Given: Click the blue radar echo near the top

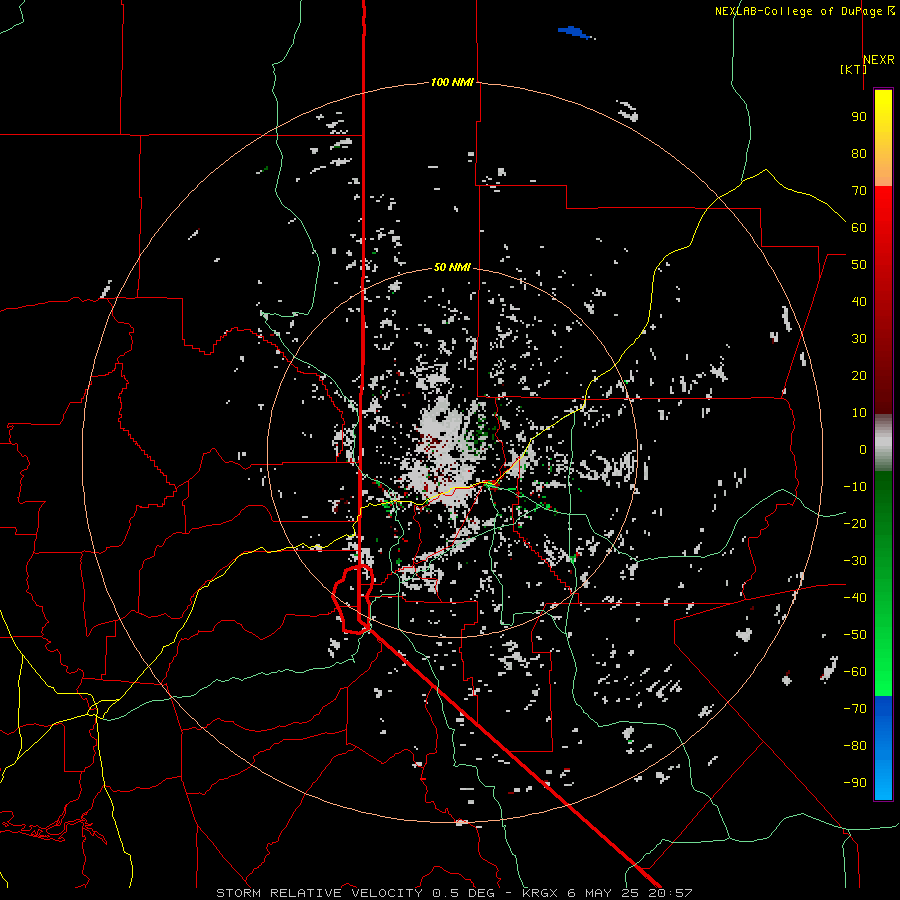Looking at the screenshot, I should pos(574,32).
